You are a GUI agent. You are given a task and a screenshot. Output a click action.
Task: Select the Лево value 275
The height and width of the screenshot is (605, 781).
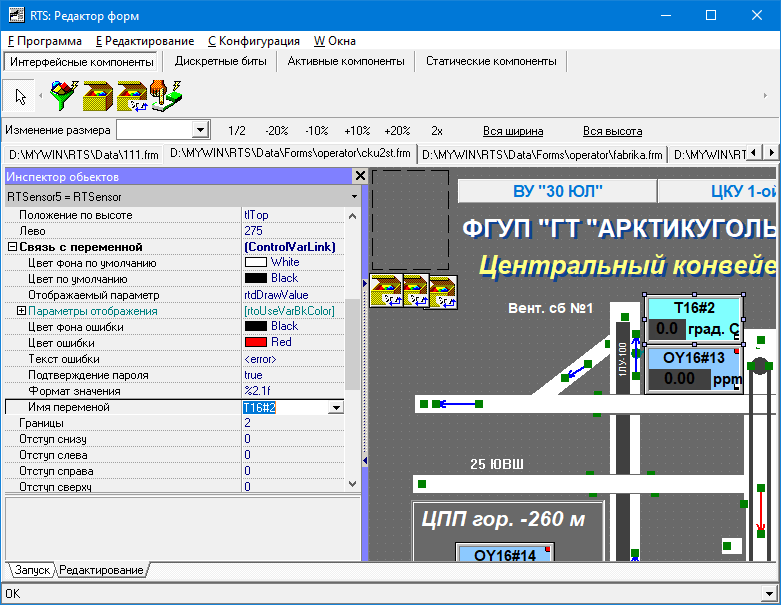tap(293, 231)
